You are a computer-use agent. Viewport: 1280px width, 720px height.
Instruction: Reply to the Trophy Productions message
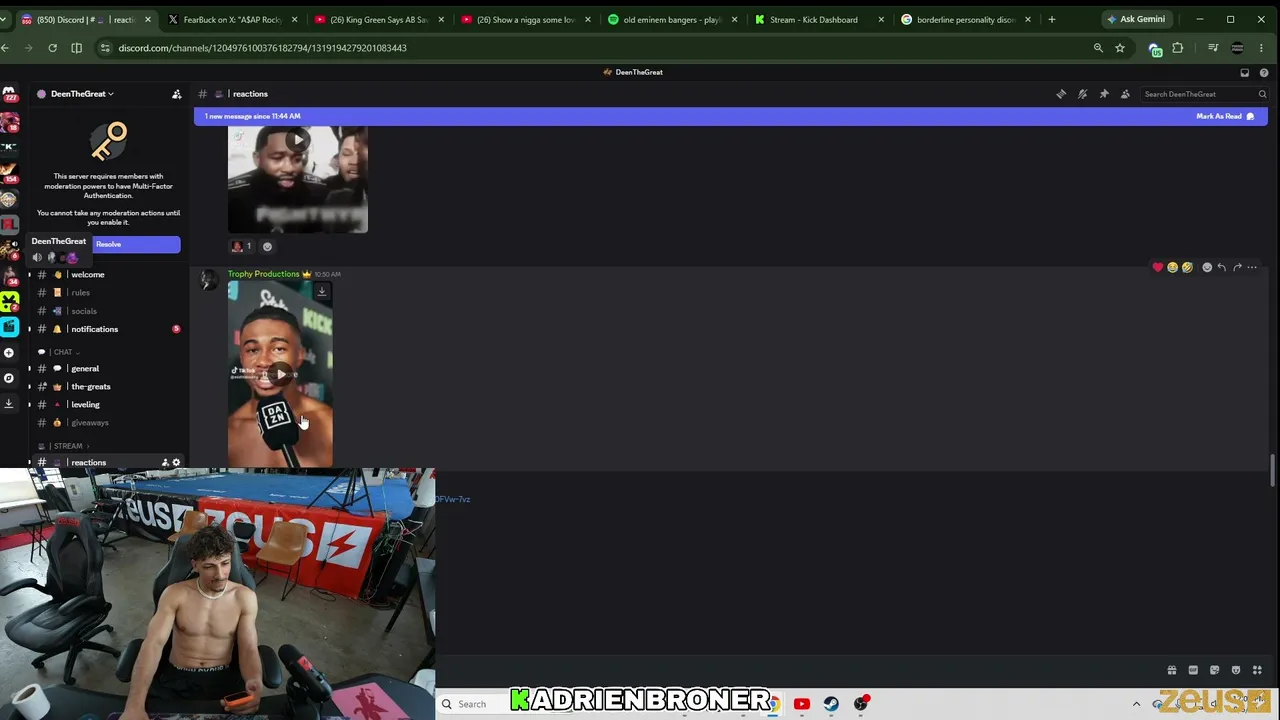coord(1222,267)
